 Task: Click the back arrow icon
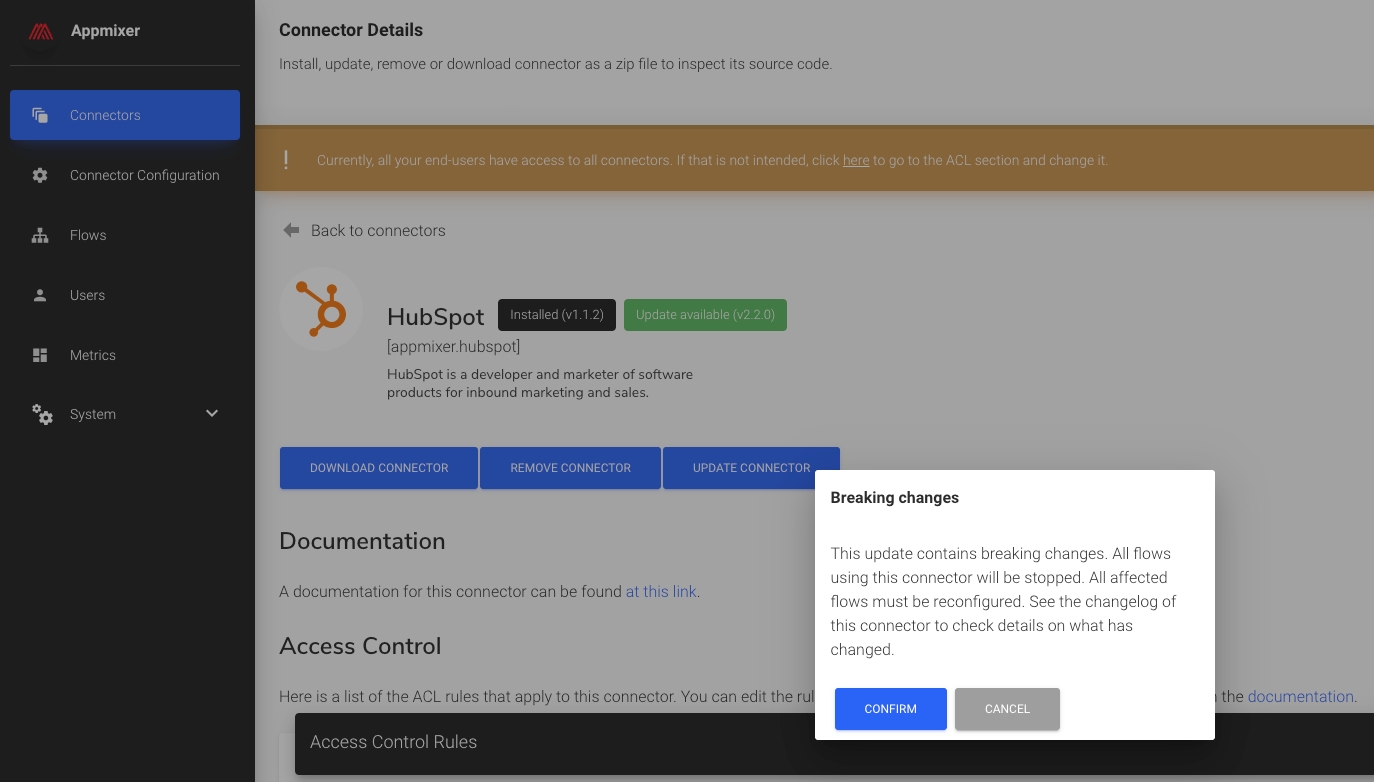click(x=291, y=230)
